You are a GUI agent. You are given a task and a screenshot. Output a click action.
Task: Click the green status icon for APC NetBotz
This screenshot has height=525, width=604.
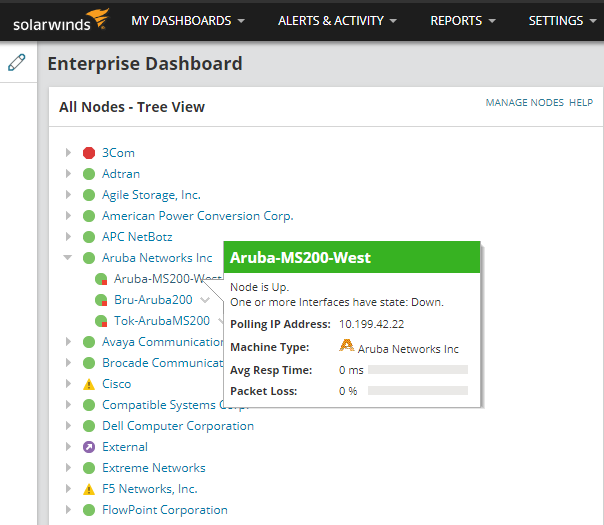(x=89, y=237)
